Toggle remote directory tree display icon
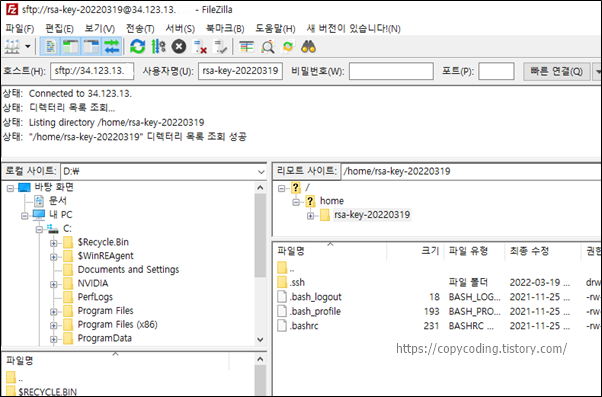 click(x=91, y=47)
